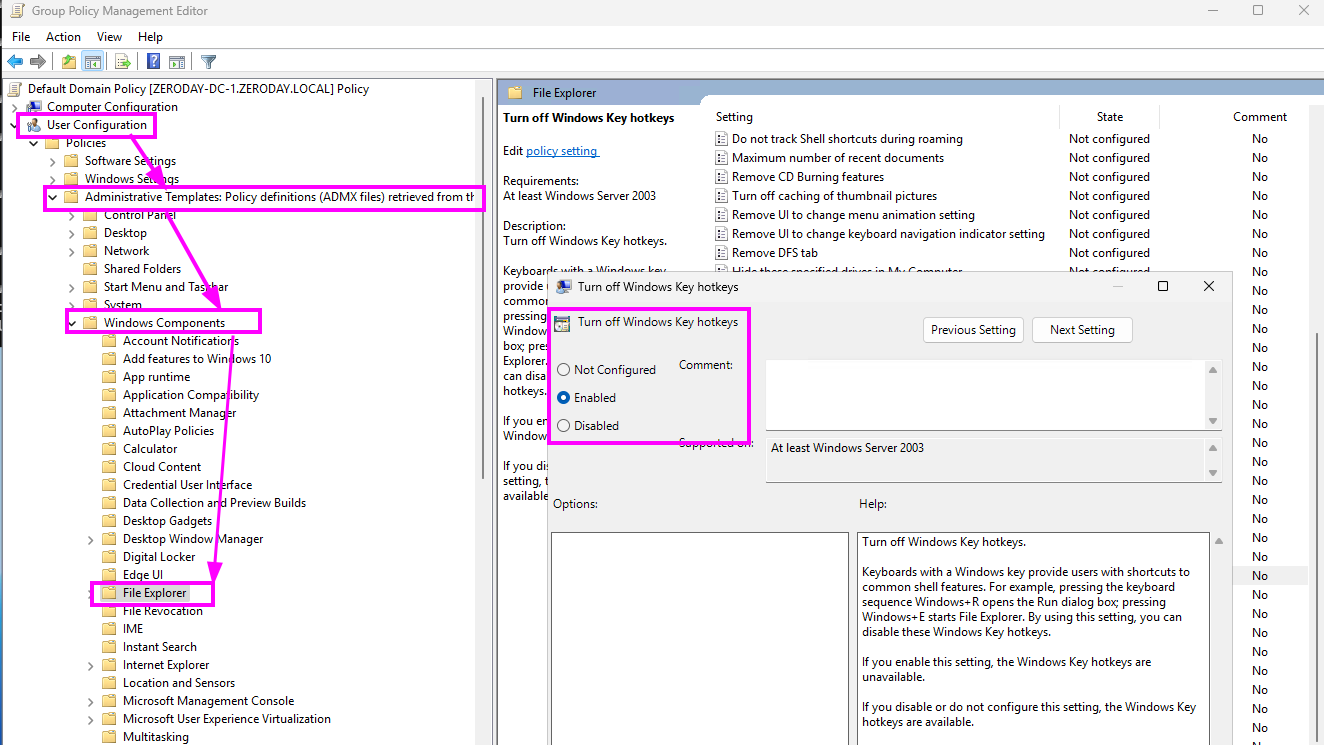The height and width of the screenshot is (745, 1324).
Task: Open Help via the blue question-mark icon
Action: (x=154, y=62)
